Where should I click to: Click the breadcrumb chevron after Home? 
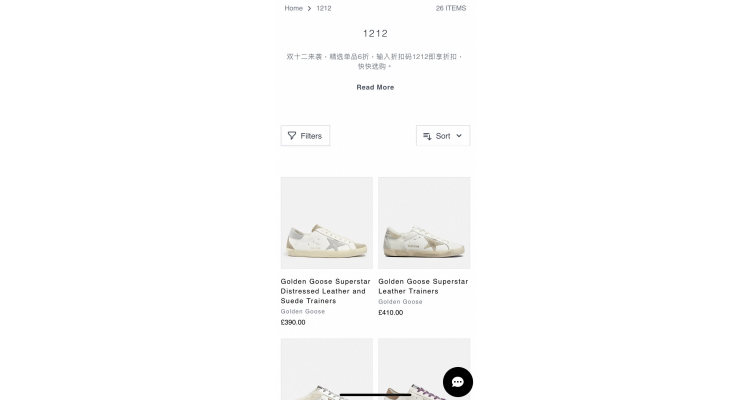(x=309, y=9)
